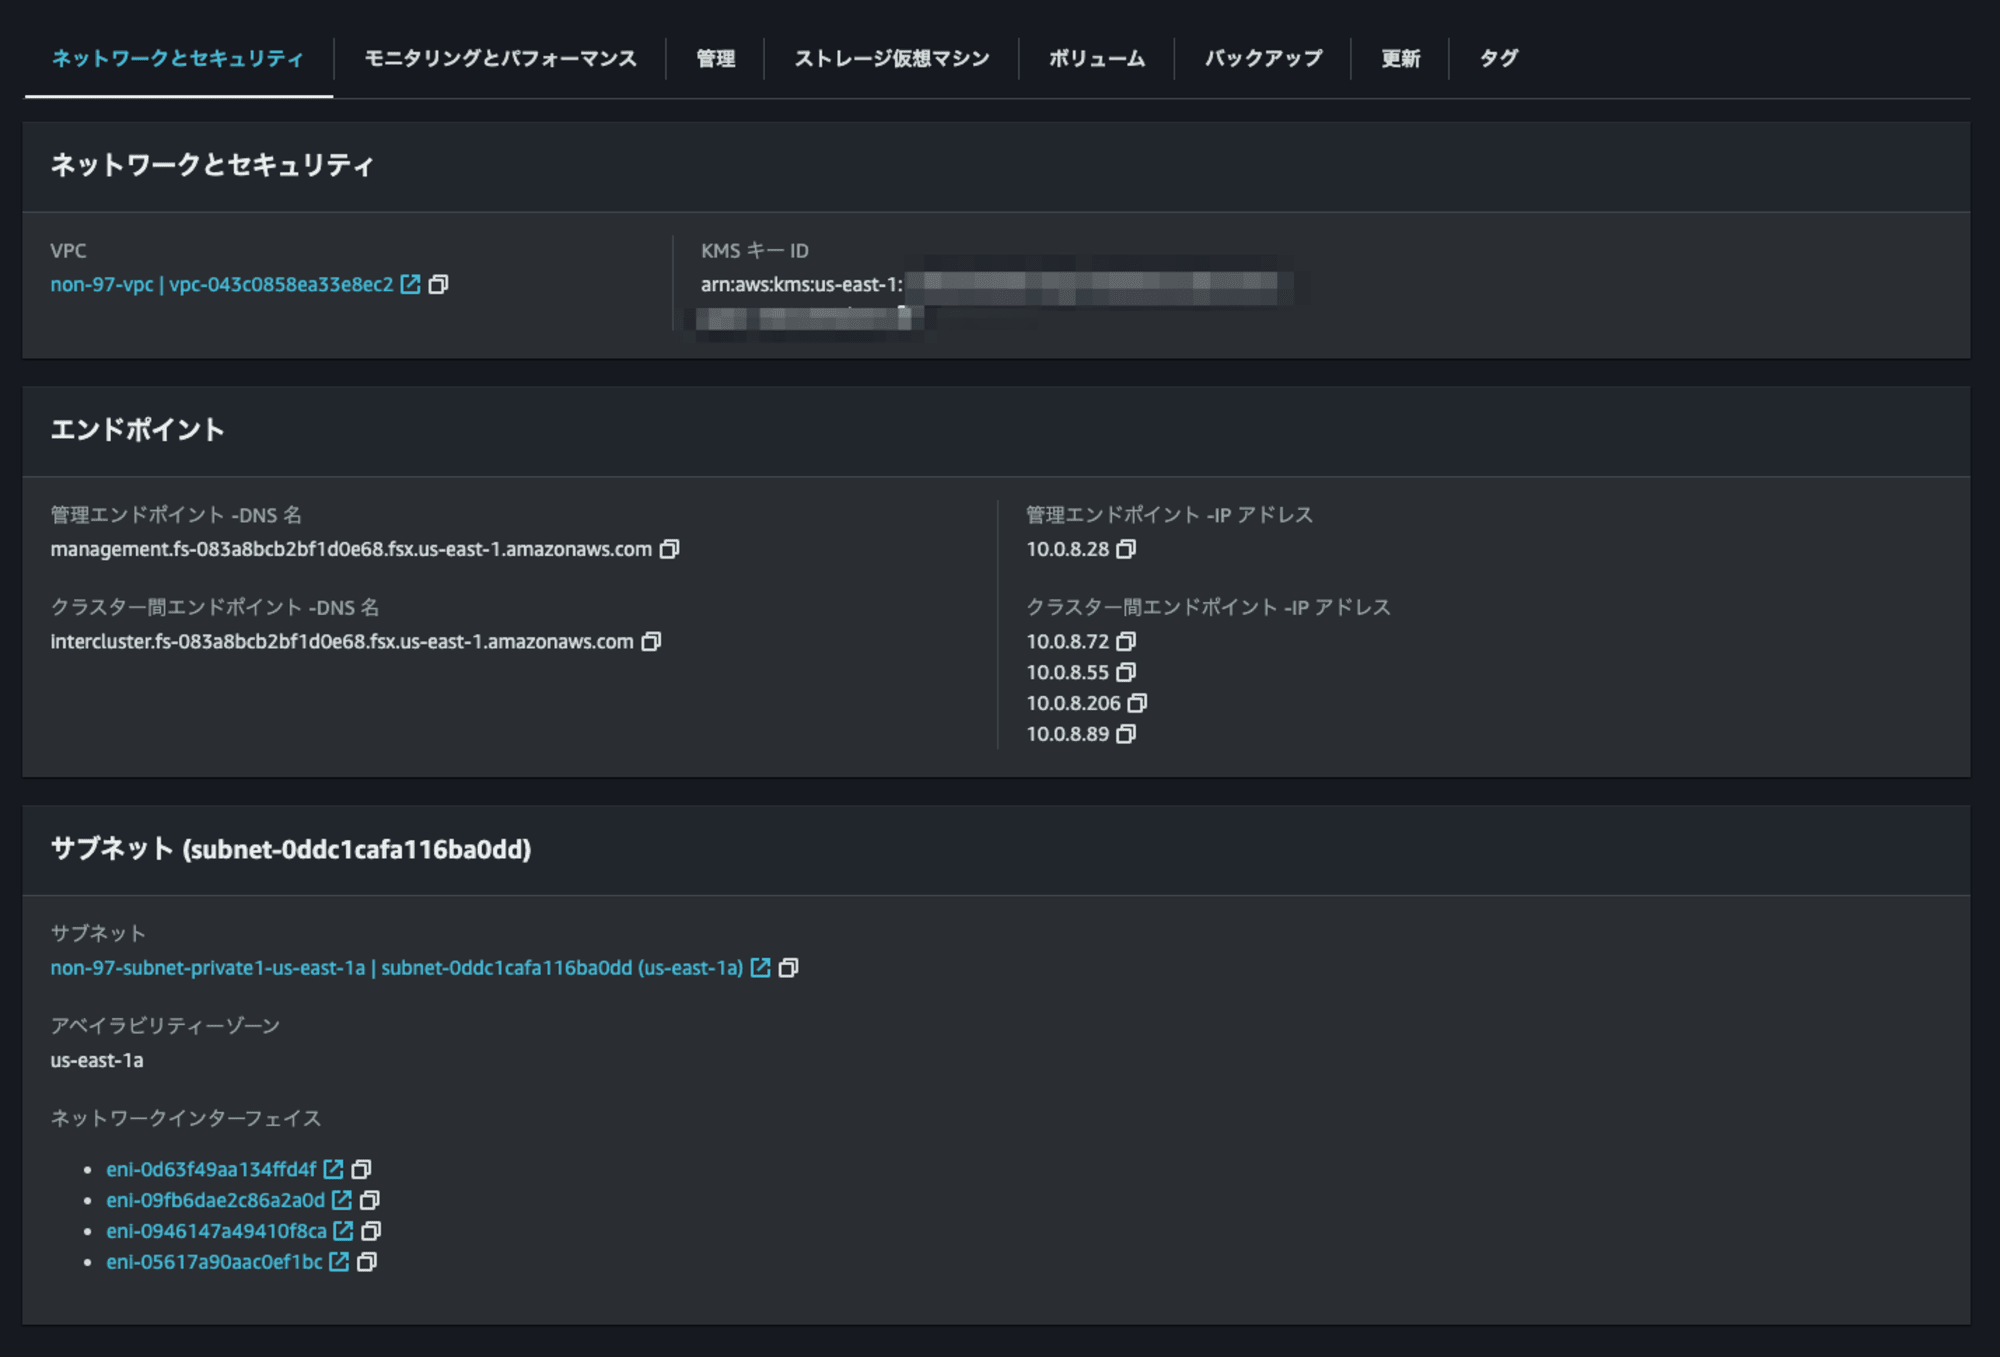Switch to the ボリューム tab

pyautogui.click(x=1097, y=59)
